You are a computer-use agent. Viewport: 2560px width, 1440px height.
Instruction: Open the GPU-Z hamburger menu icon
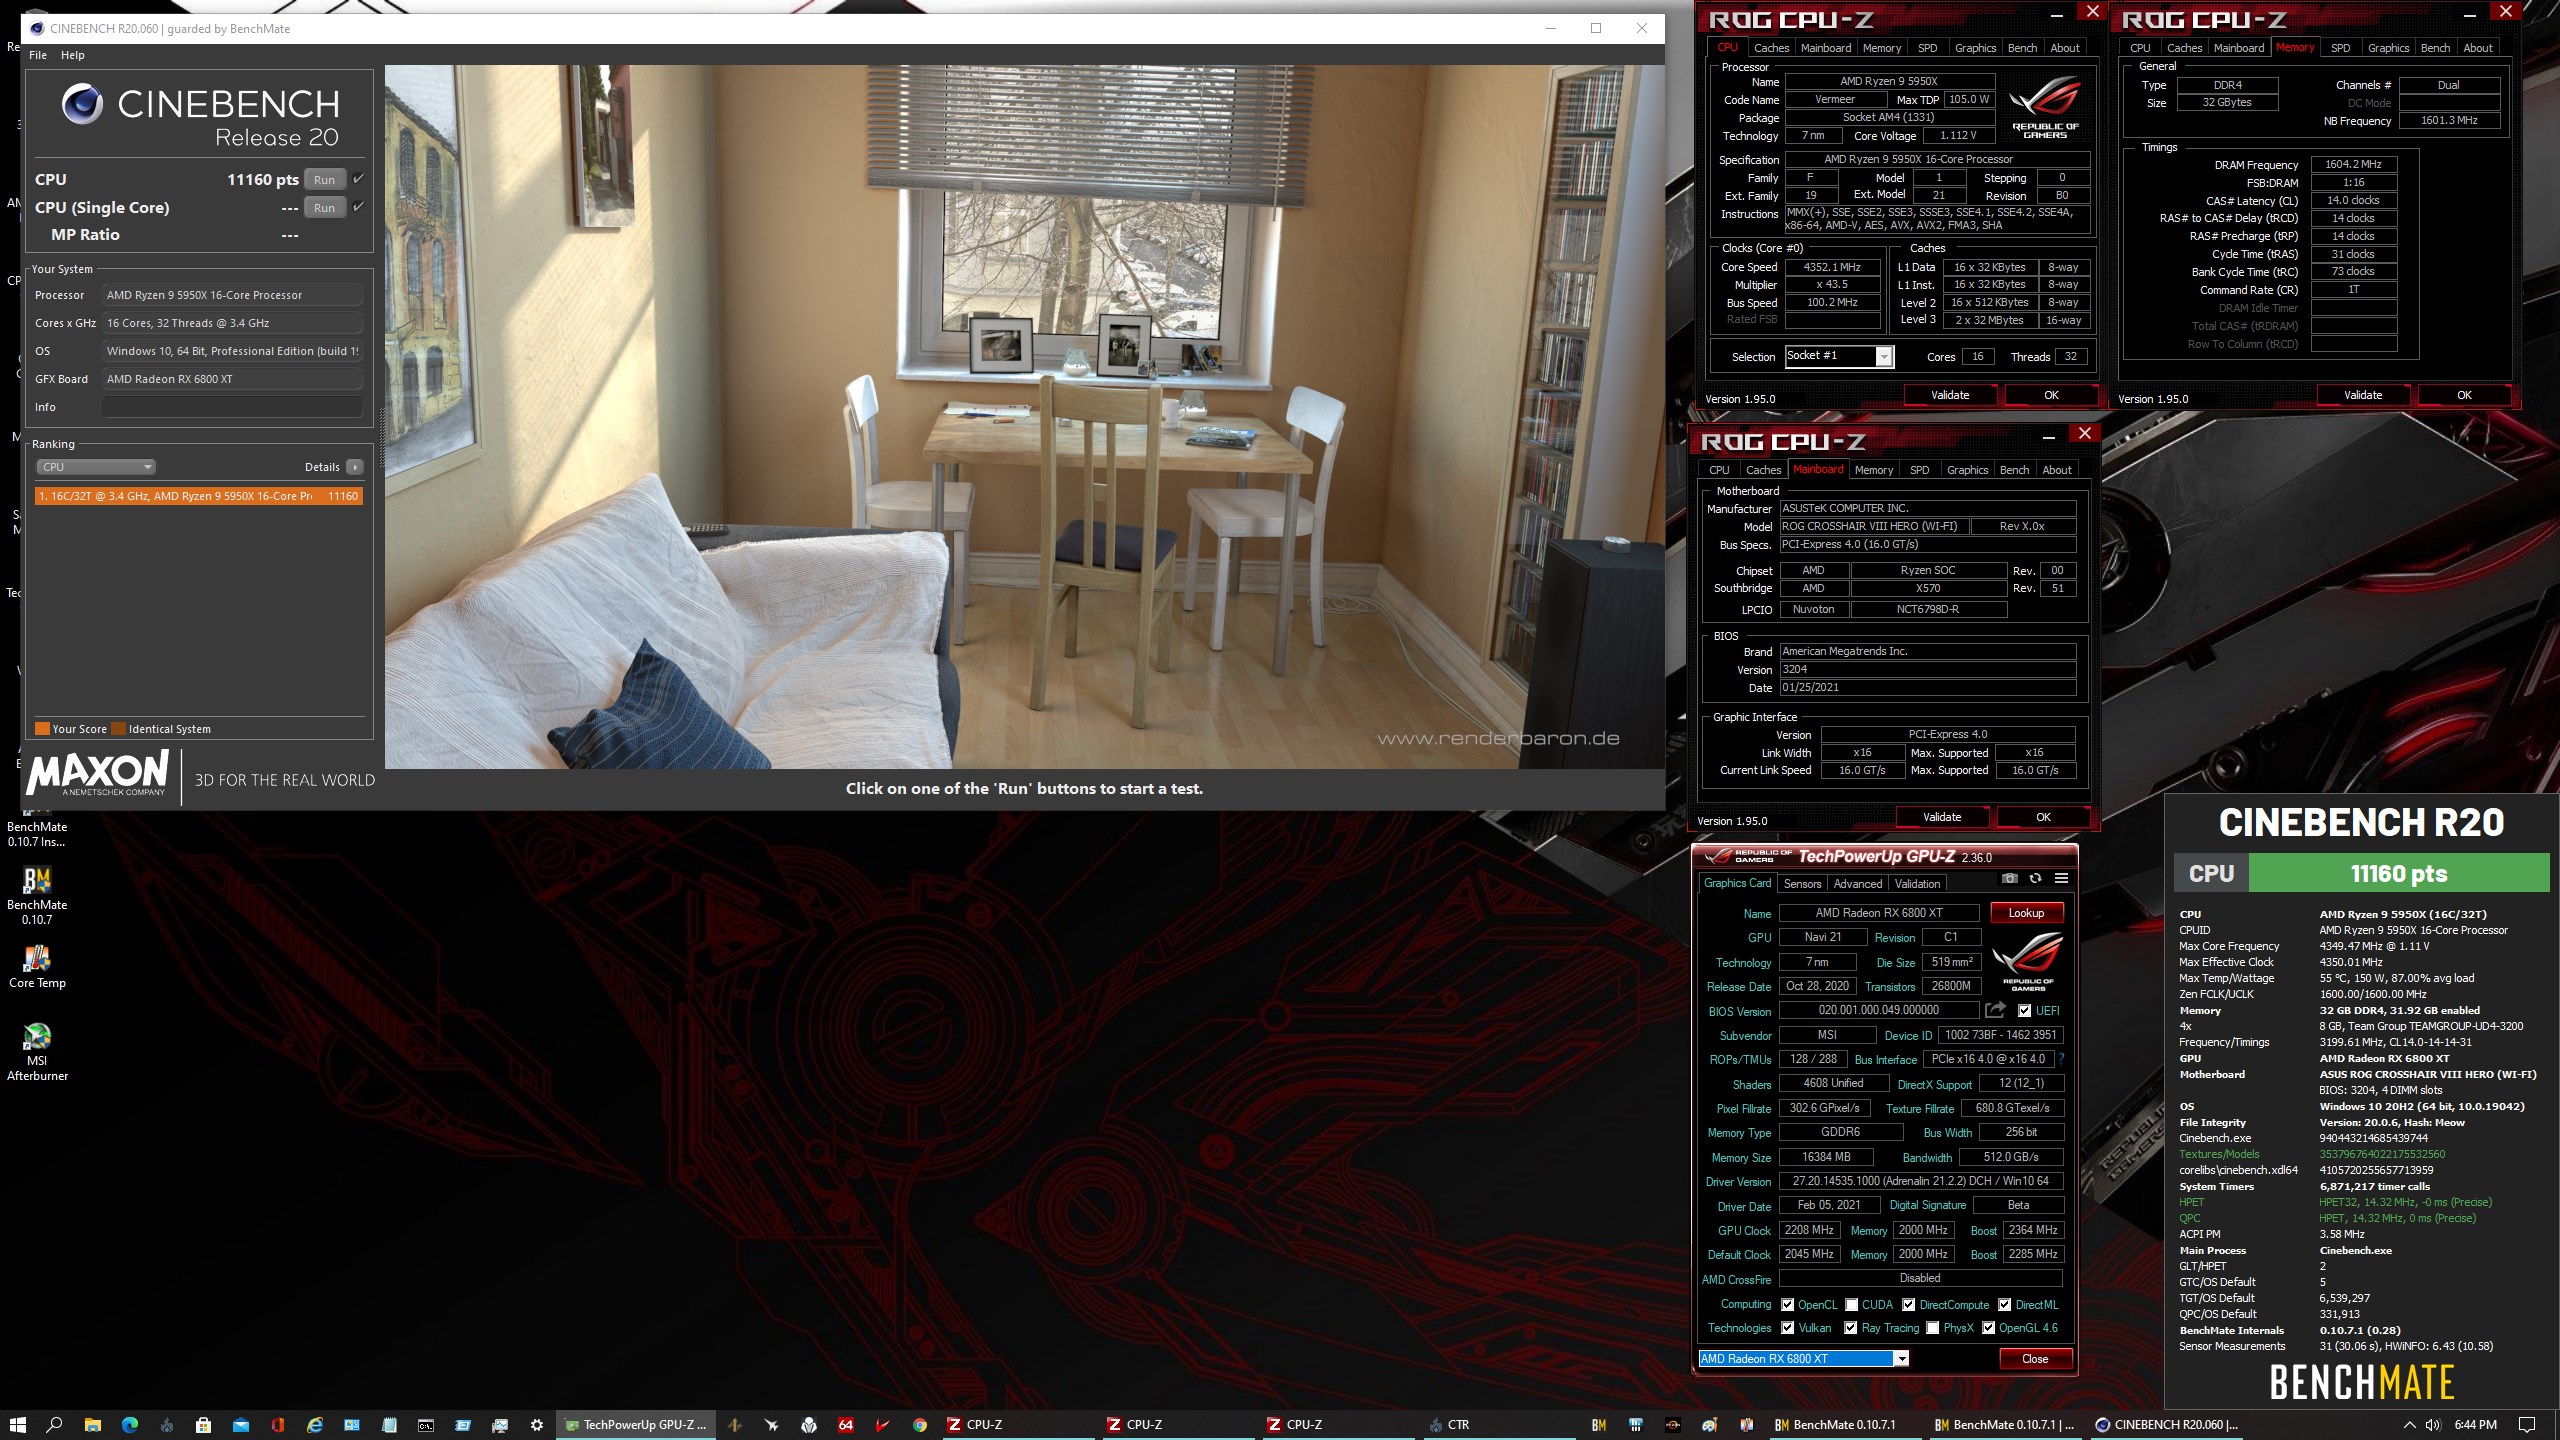click(x=2061, y=878)
